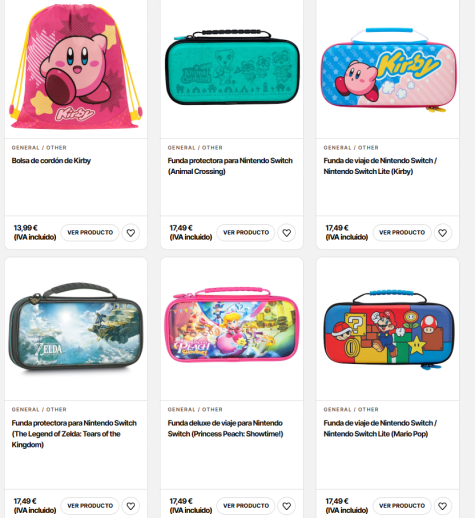The height and width of the screenshot is (518, 475).
Task: Click the Mario Pop case picture
Action: tap(388, 329)
